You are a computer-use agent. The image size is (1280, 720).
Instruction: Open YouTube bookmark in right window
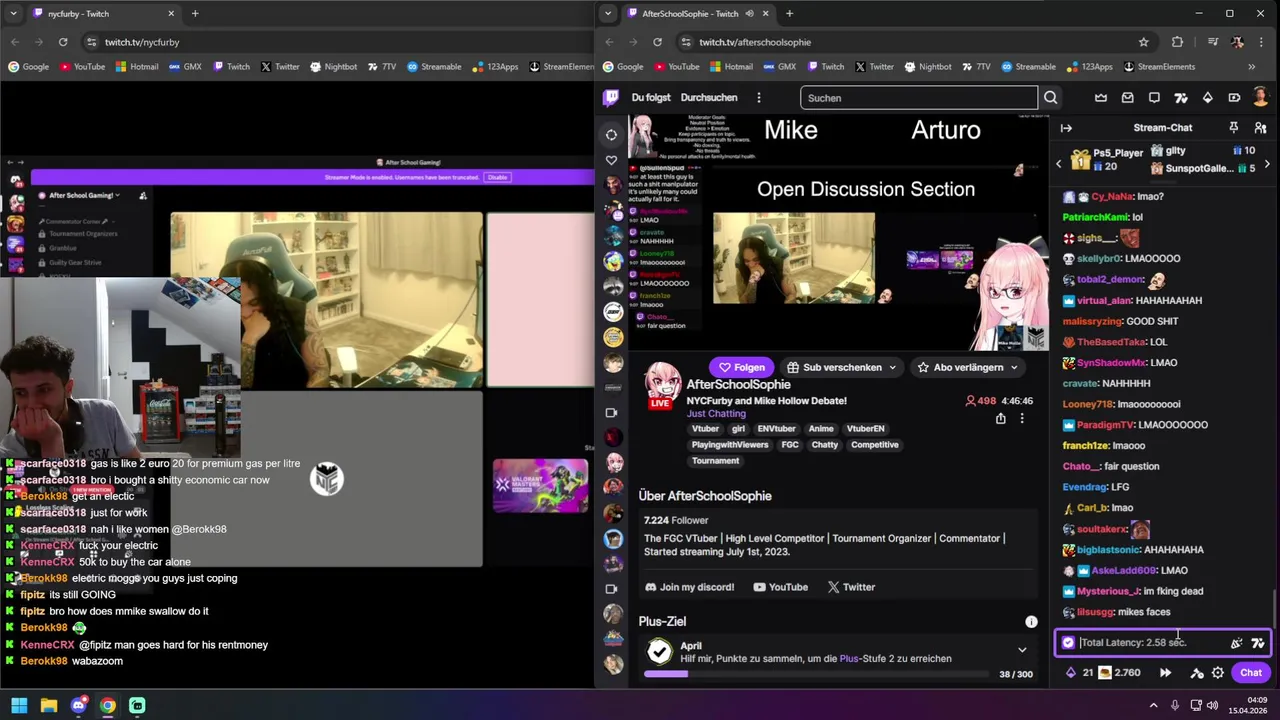click(x=676, y=67)
